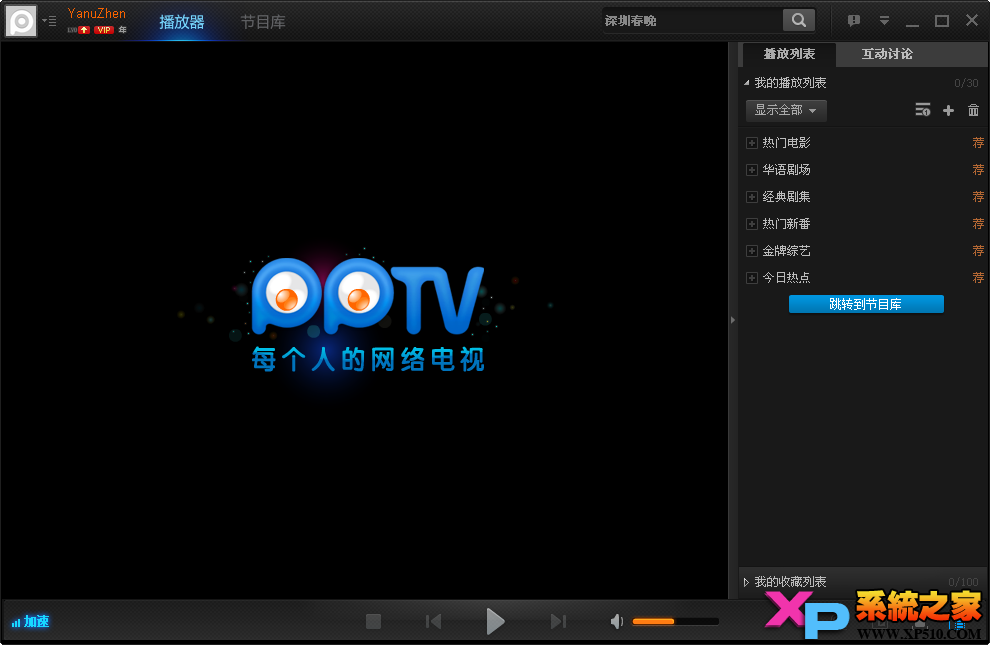The image size is (990, 645).
Task: Mute audio with the speaker icon
Action: pyautogui.click(x=616, y=622)
